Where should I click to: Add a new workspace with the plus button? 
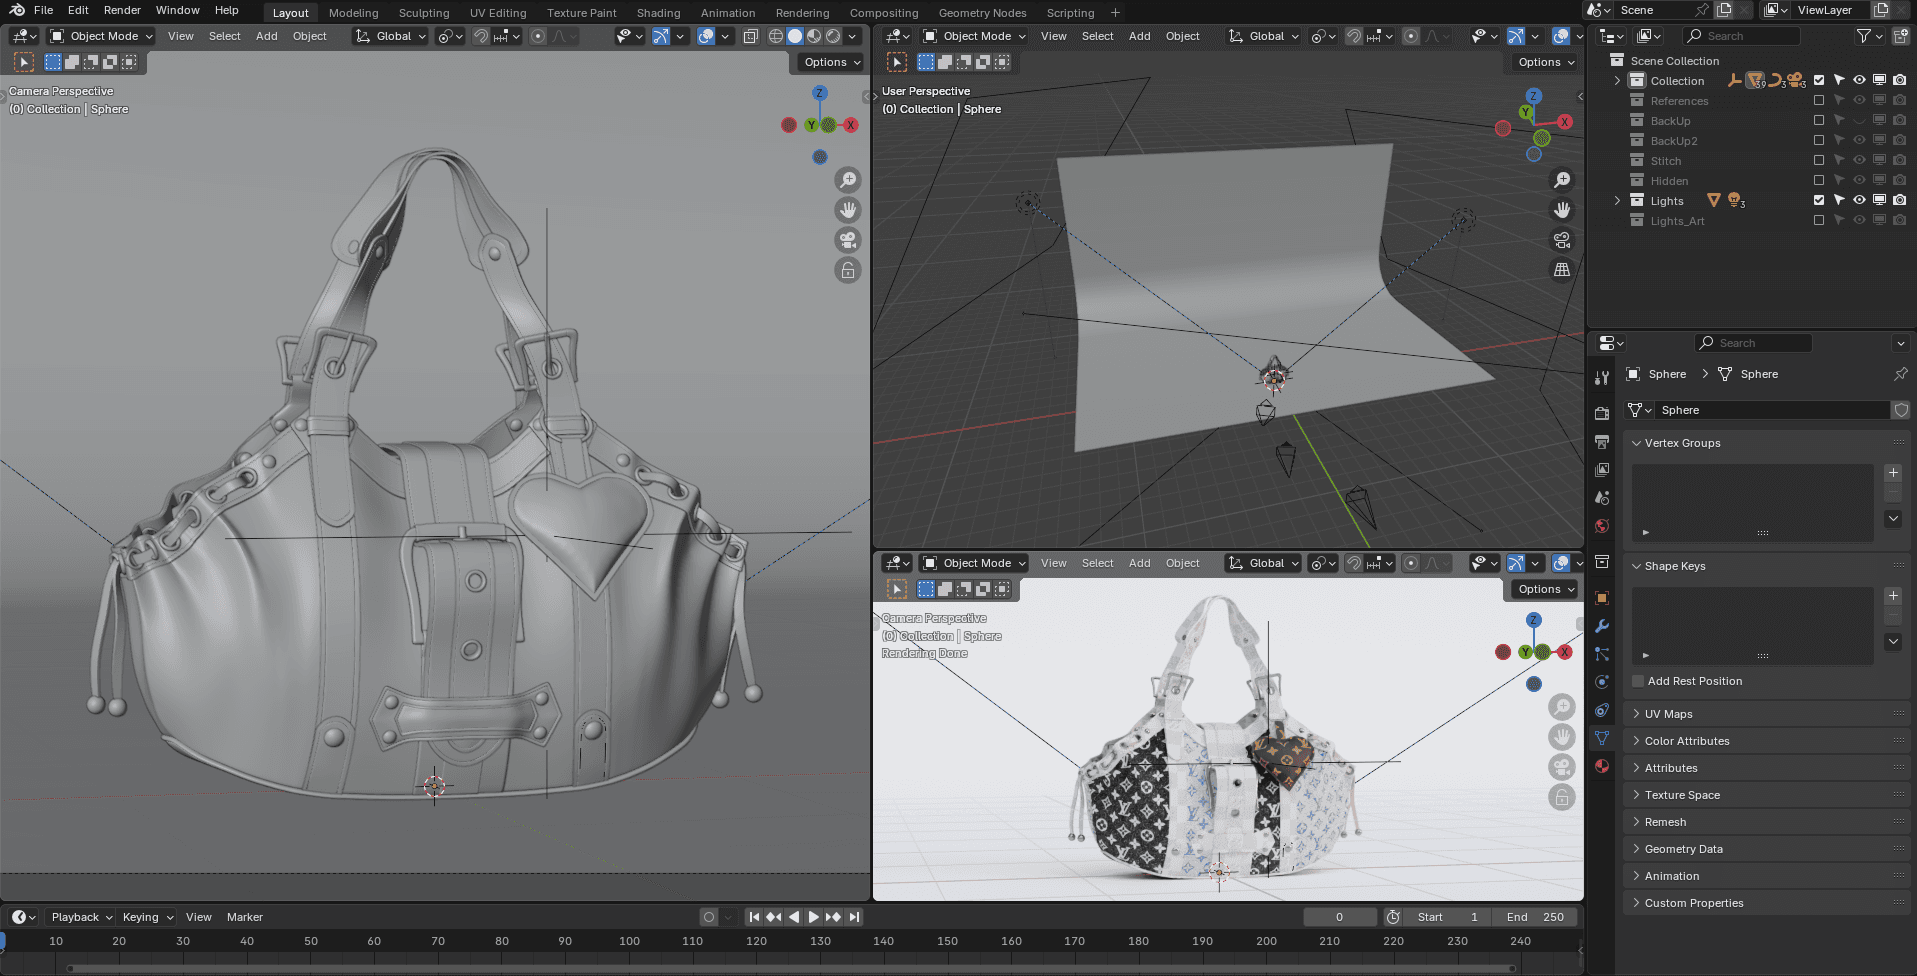(1115, 13)
